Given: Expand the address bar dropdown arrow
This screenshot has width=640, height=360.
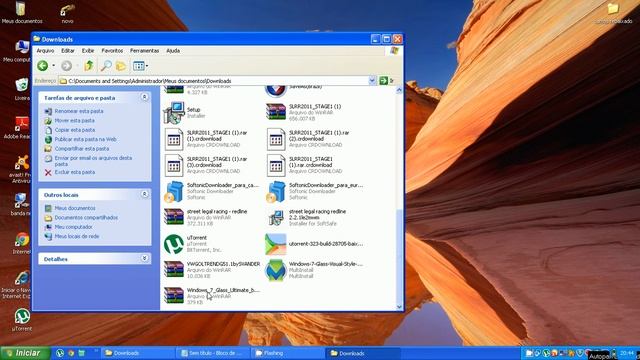Looking at the screenshot, I should pyautogui.click(x=372, y=81).
